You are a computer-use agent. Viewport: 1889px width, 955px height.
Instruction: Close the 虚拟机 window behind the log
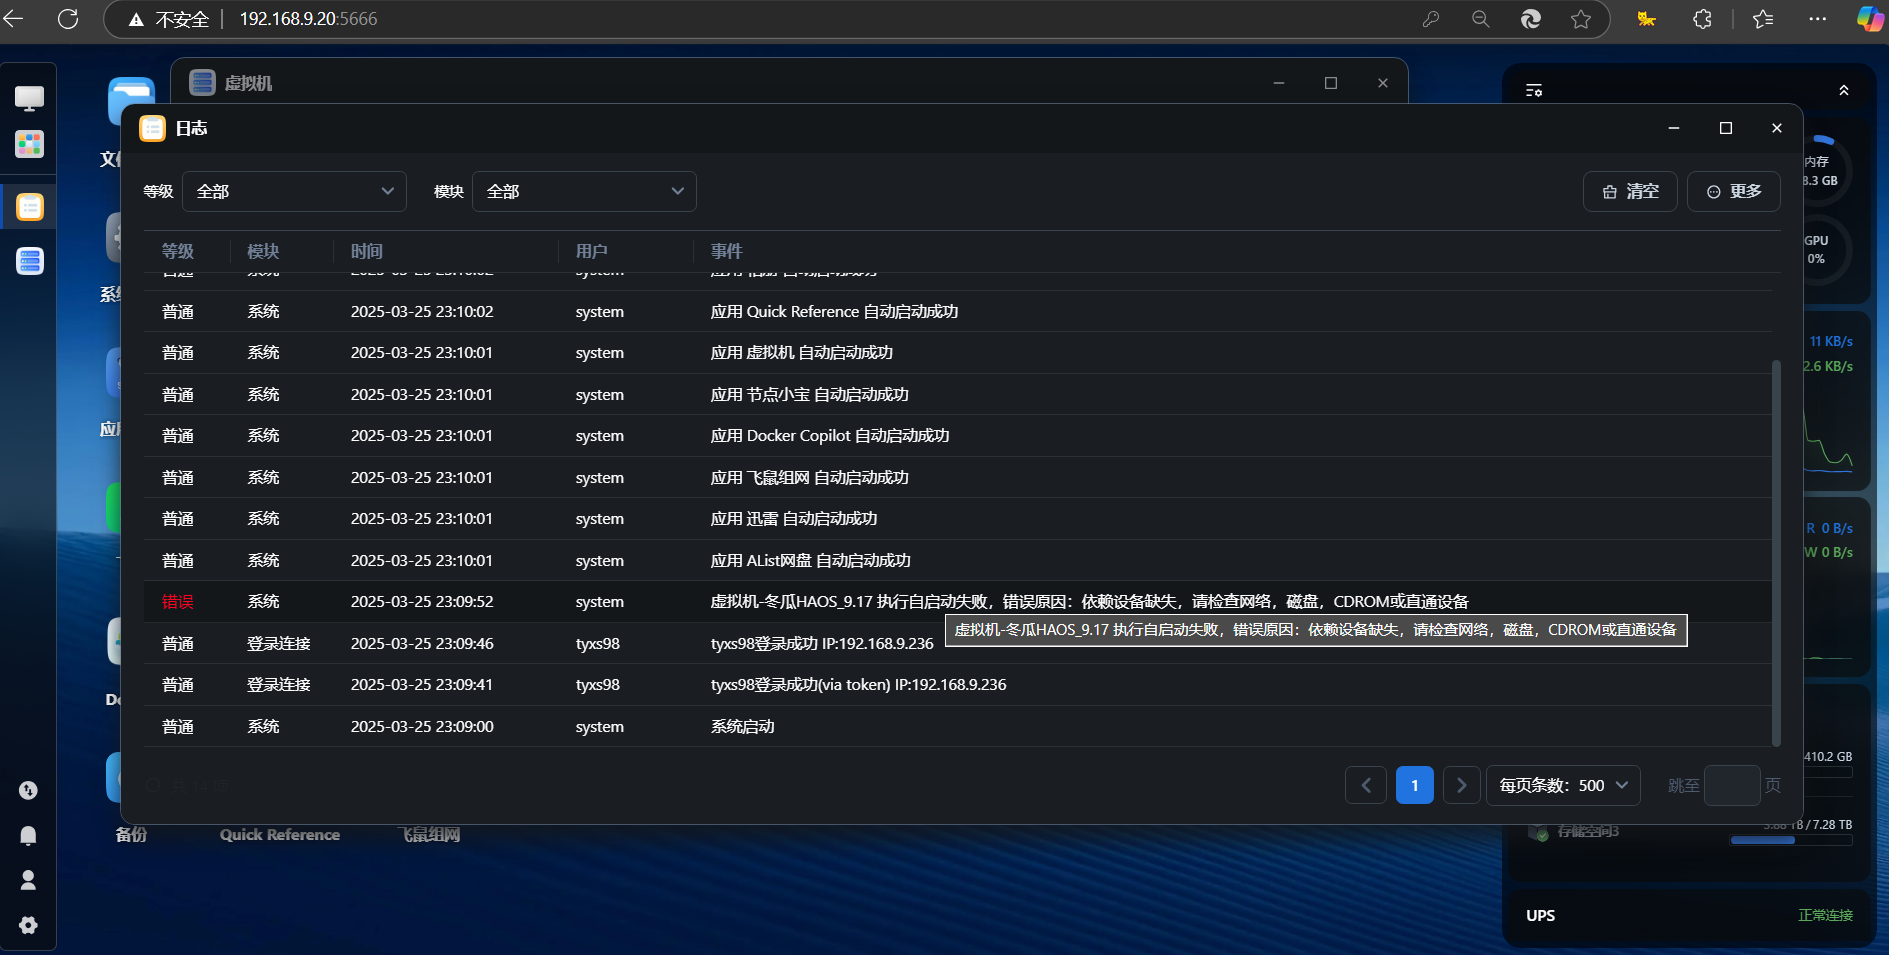coord(1383,83)
